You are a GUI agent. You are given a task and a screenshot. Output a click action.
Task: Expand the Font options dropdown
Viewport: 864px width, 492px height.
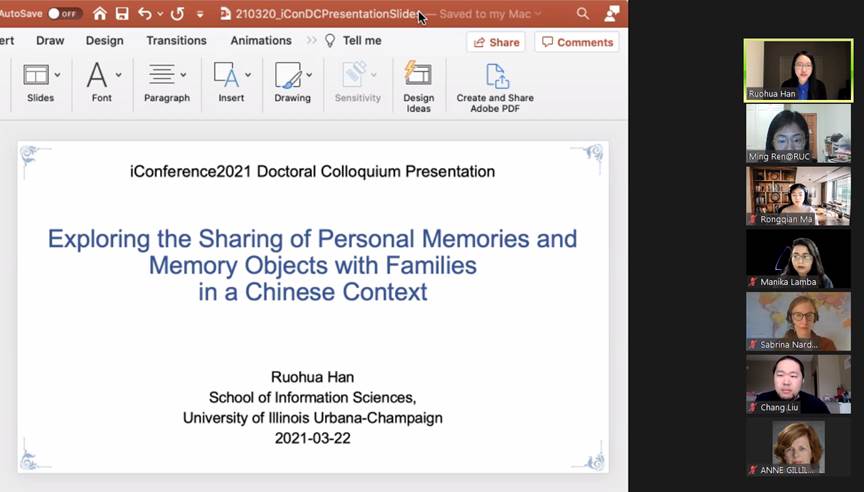pos(102,84)
